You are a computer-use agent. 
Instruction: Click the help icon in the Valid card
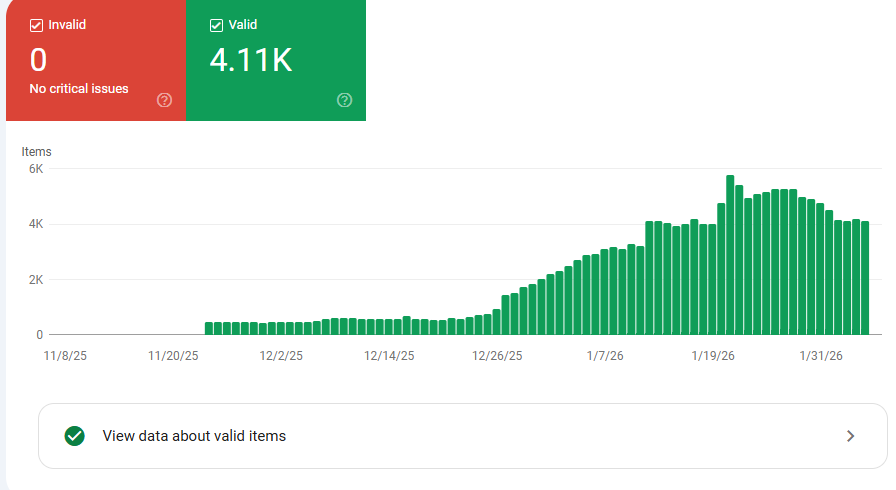pos(345,100)
